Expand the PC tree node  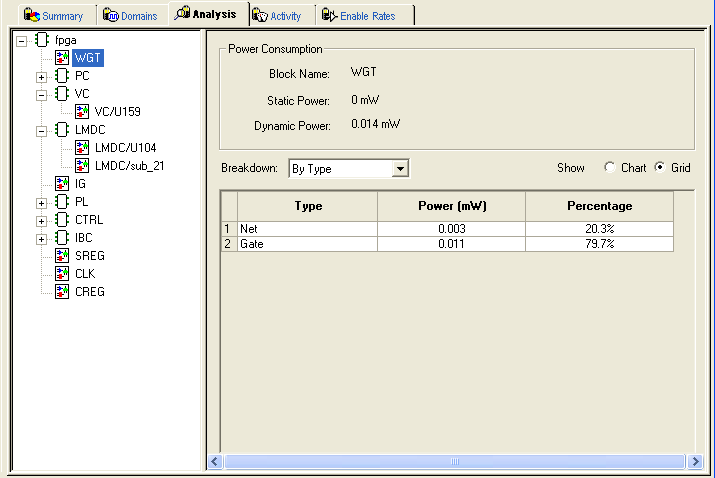pyautogui.click(x=41, y=76)
